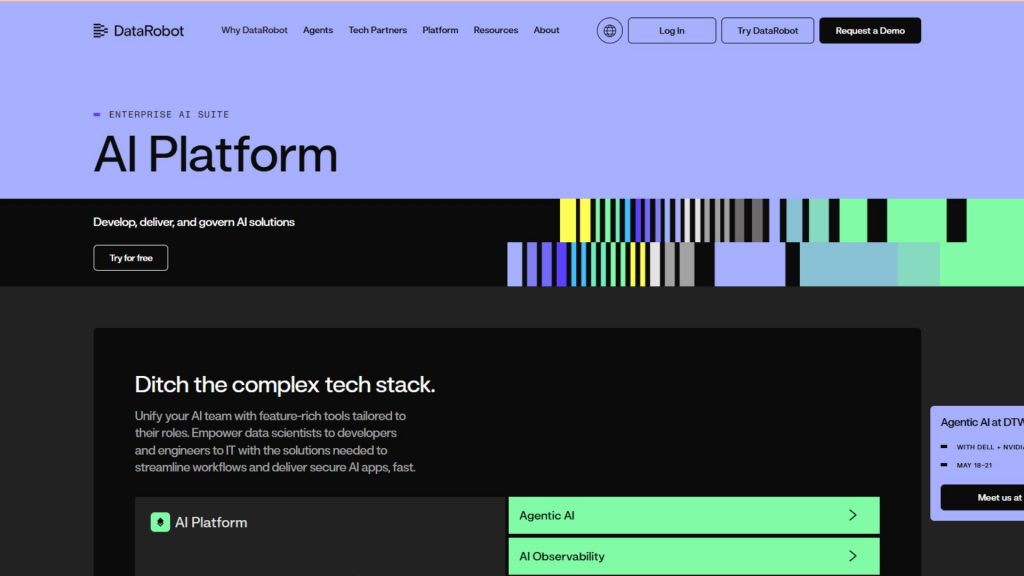Click the MAY 18-21 date text
Screen dimensions: 1024x576
pyautogui.click(x=974, y=465)
